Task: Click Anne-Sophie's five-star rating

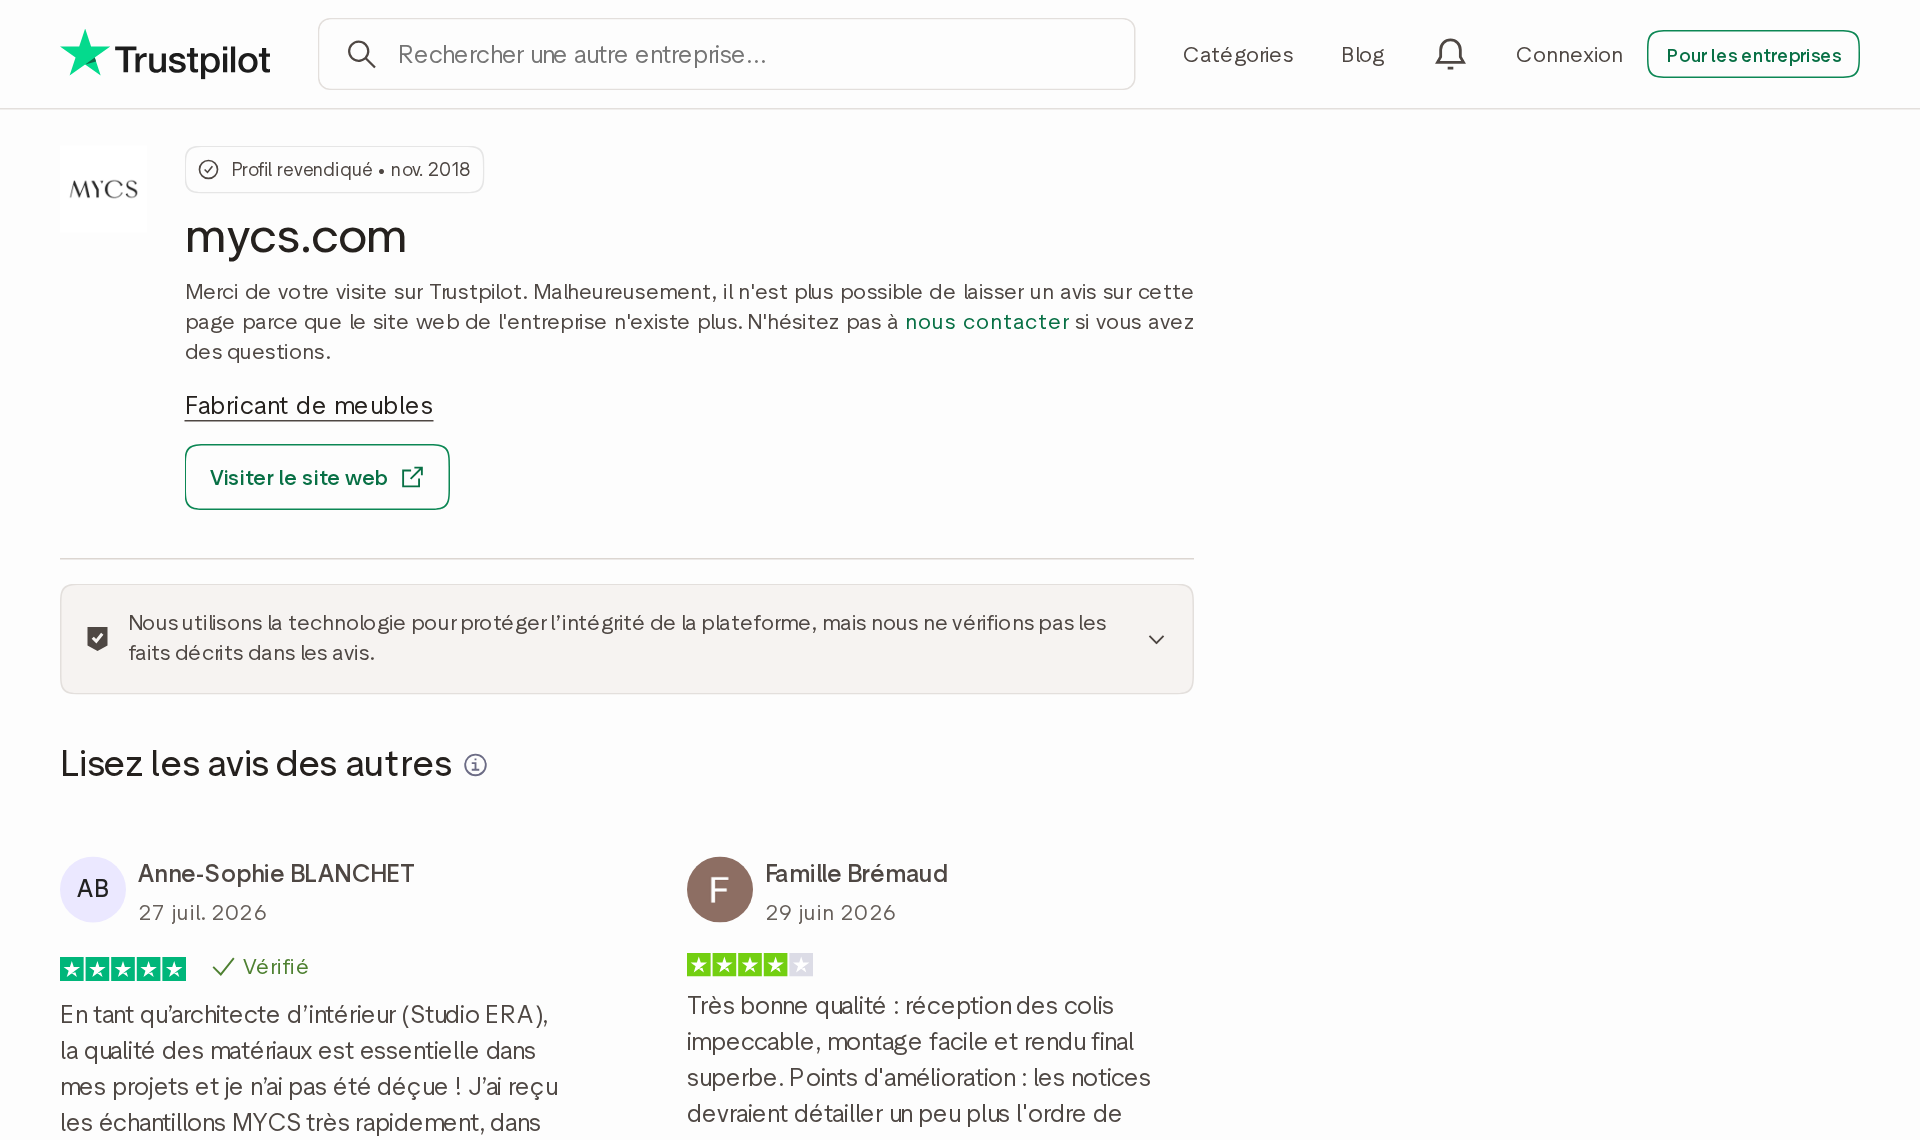Action: coord(123,968)
